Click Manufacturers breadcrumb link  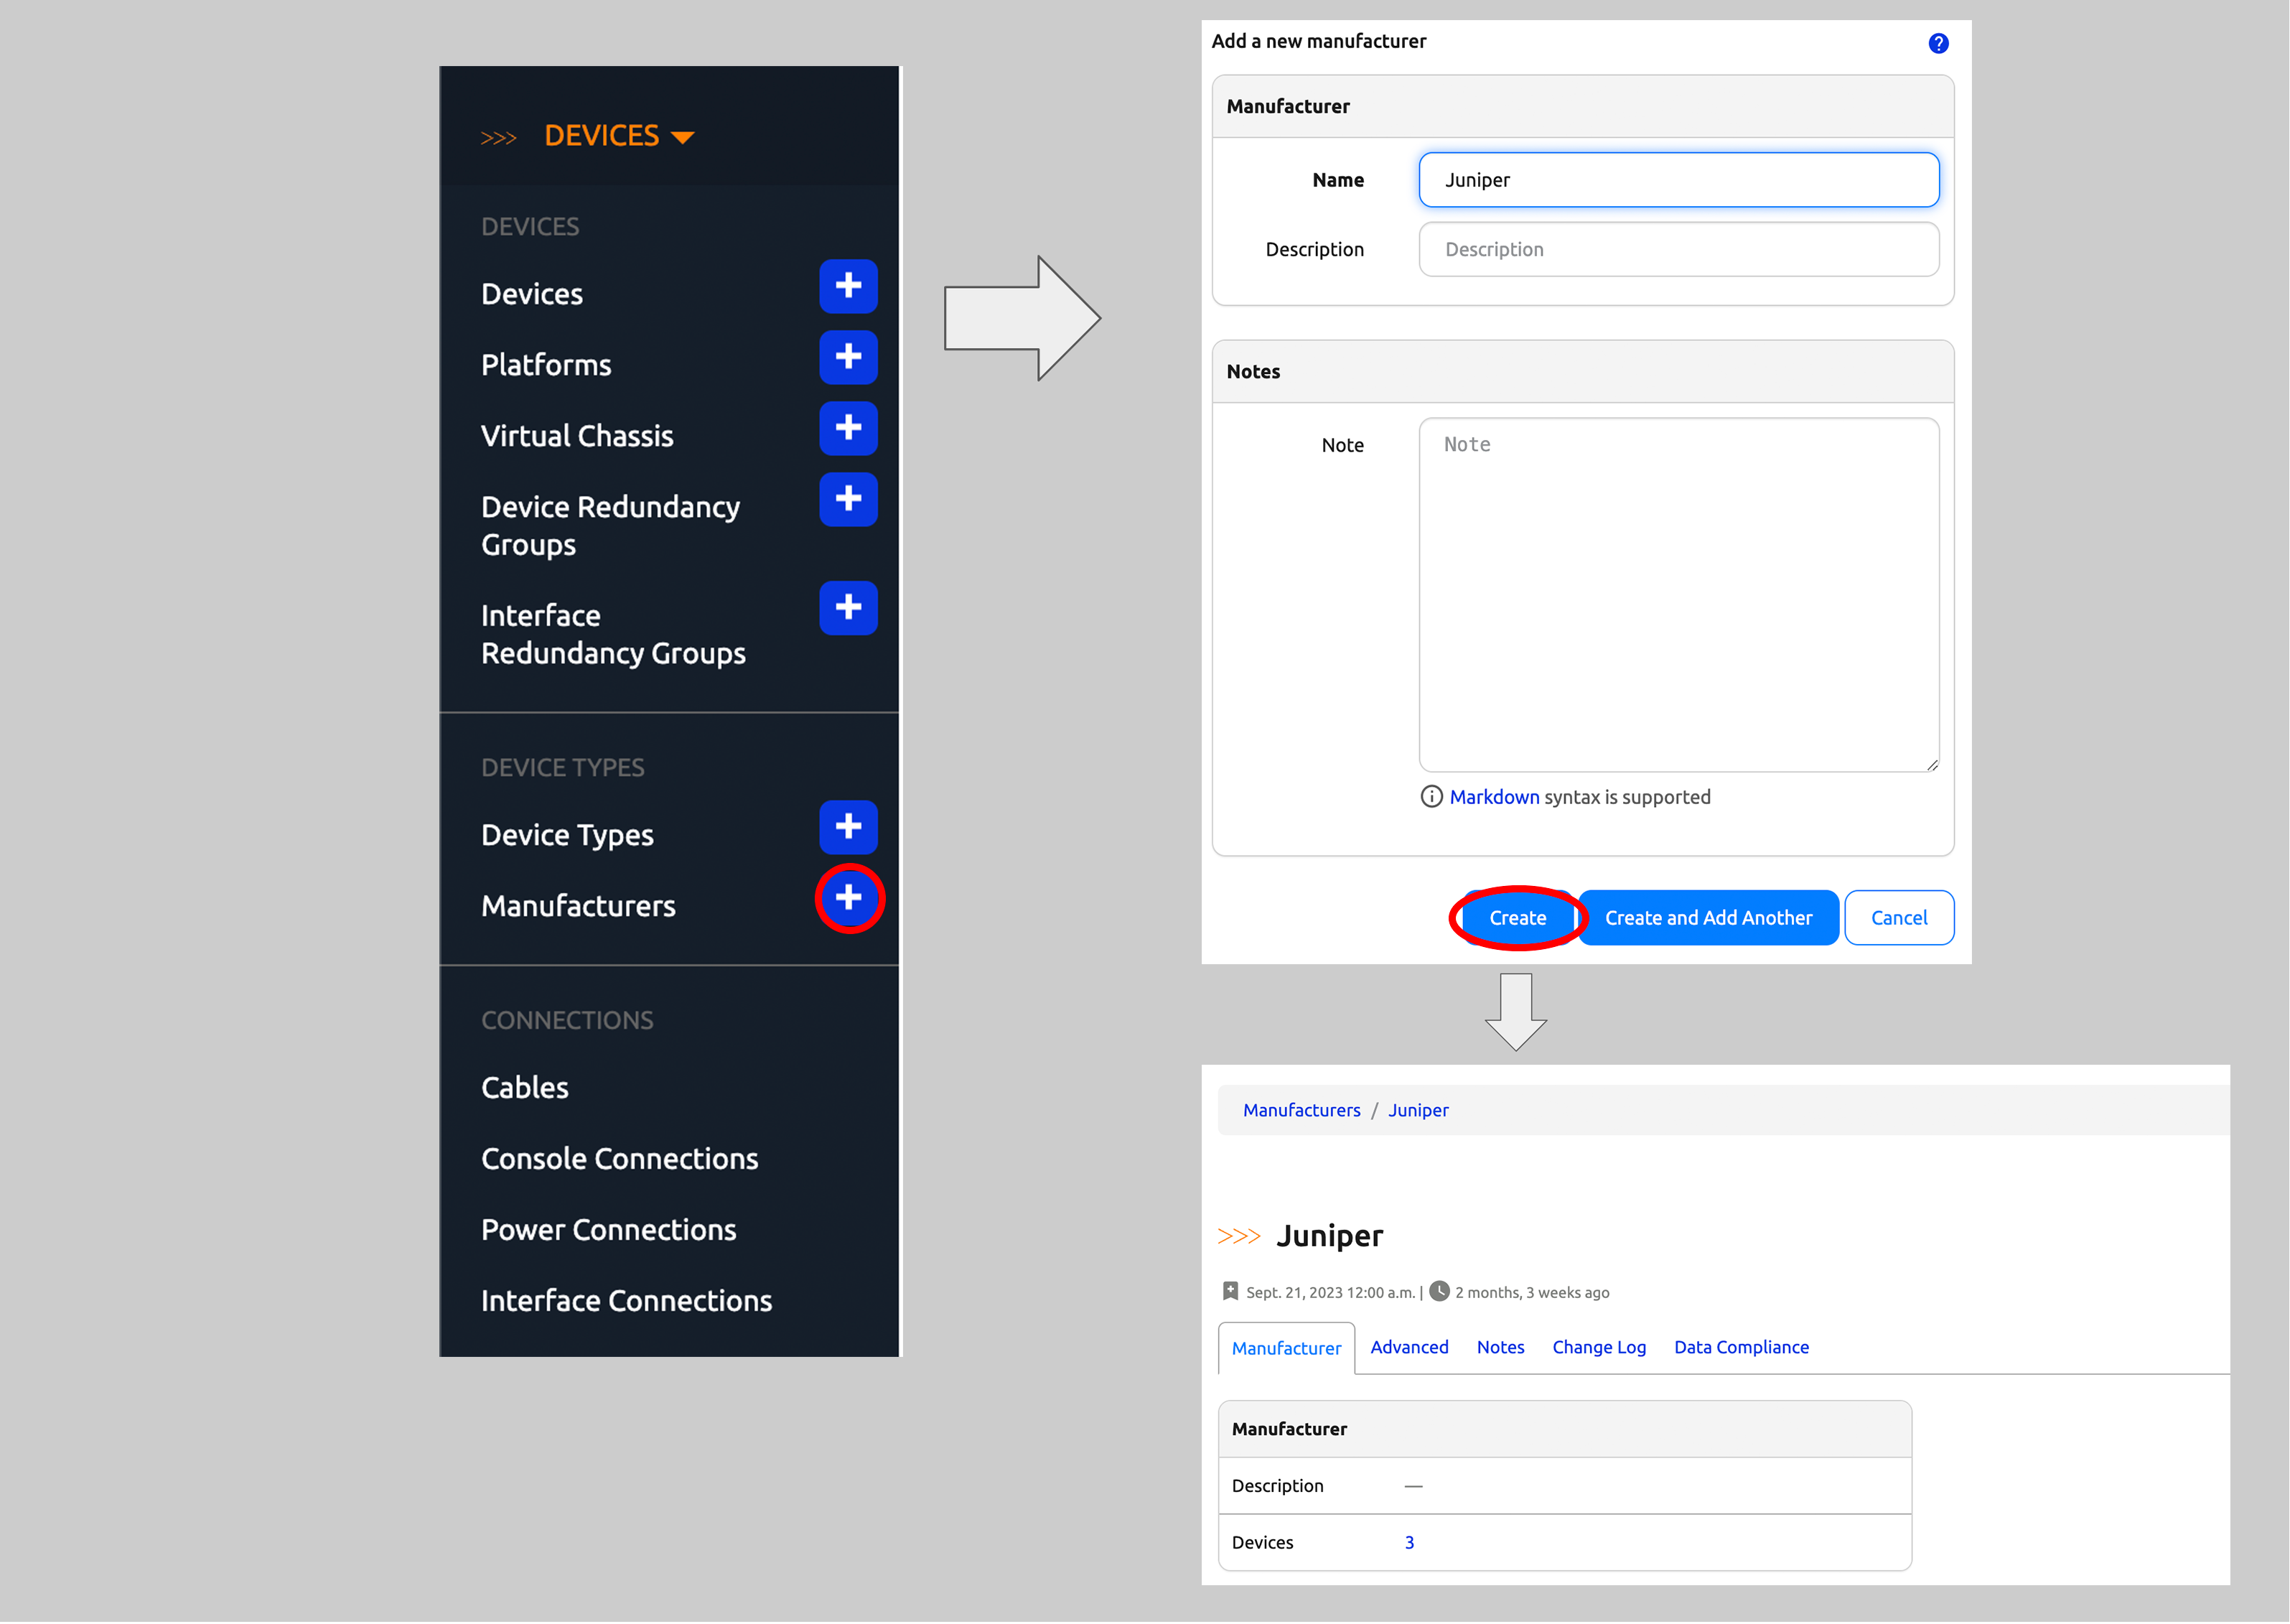[1301, 1111]
